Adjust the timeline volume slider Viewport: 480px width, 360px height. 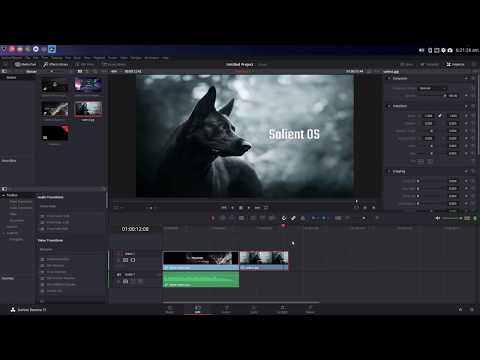[x=453, y=218]
